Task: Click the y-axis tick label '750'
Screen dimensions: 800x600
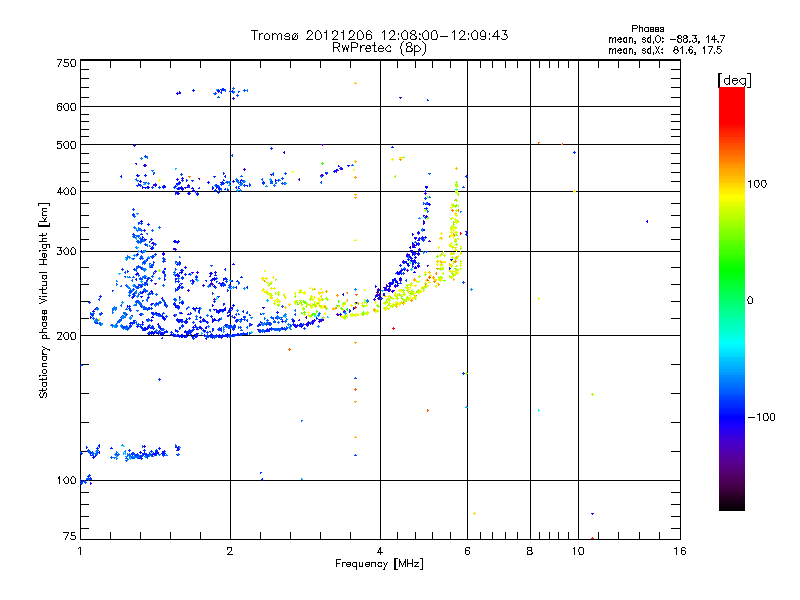Action: pyautogui.click(x=66, y=63)
